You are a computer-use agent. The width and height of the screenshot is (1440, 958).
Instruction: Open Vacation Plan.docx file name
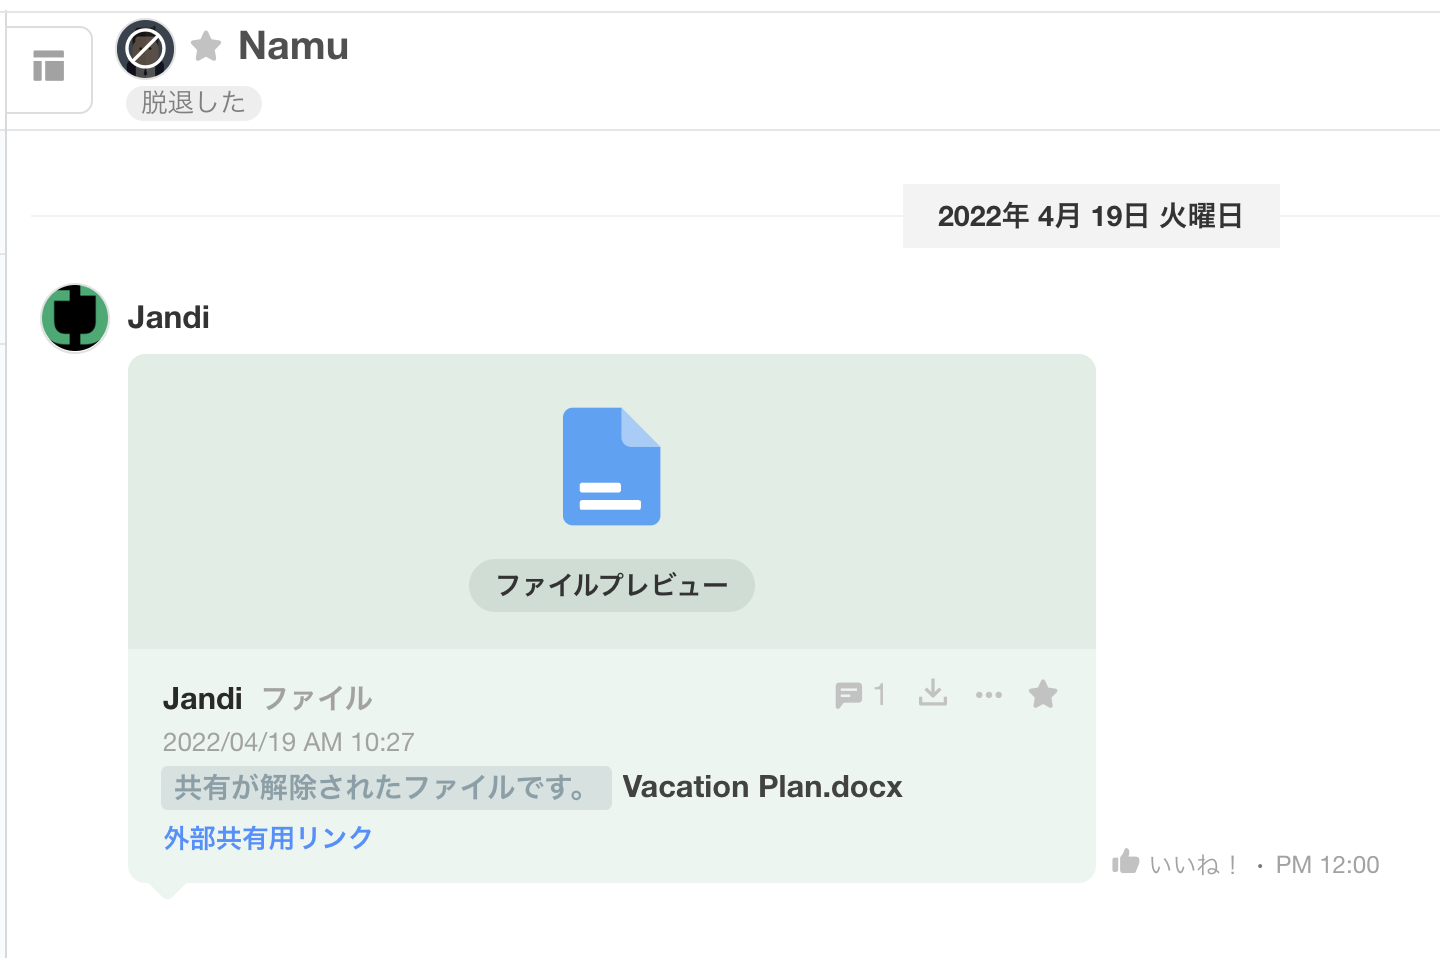click(x=762, y=787)
